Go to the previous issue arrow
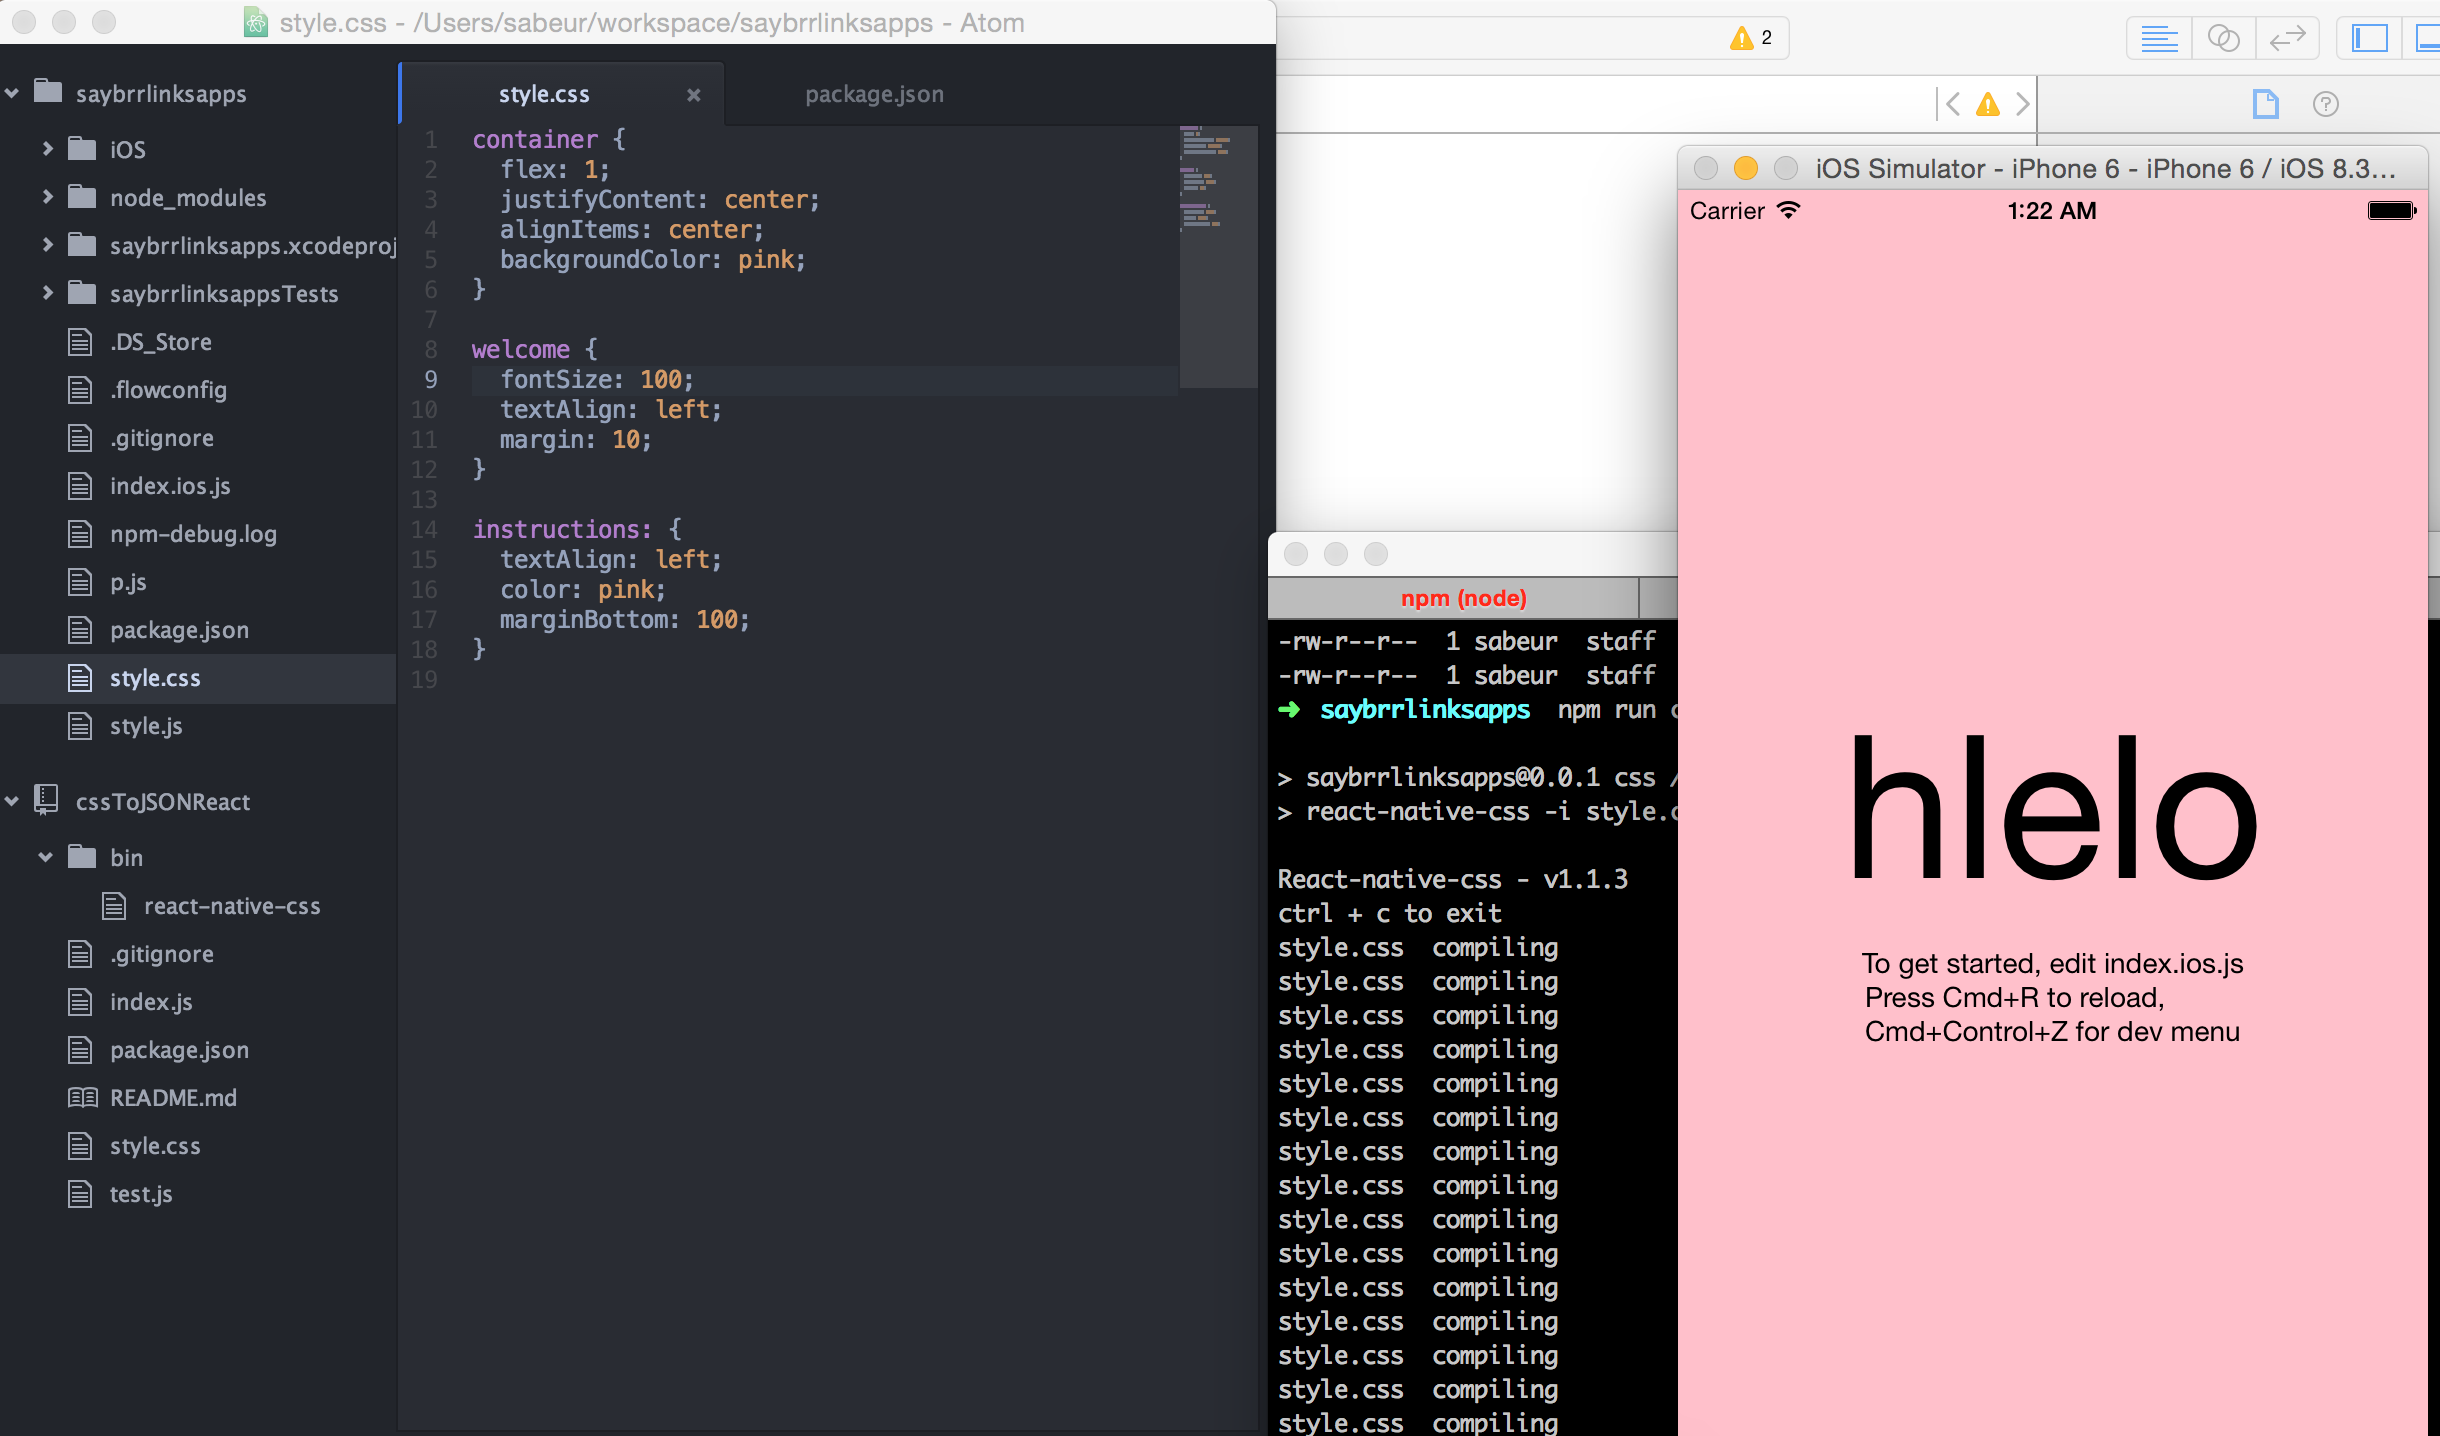Screen dimensions: 2440x1436 [x=1953, y=104]
